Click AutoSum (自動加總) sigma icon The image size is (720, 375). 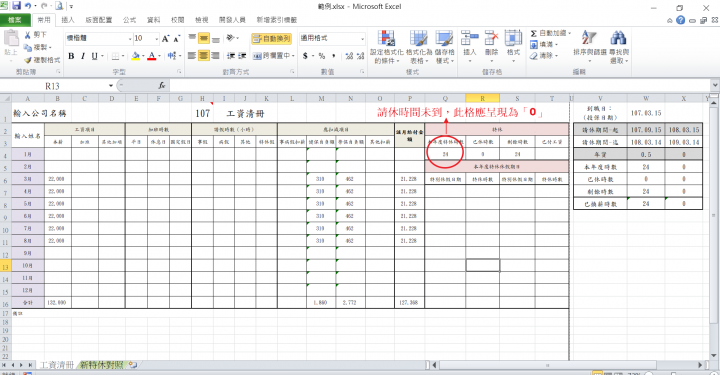534,34
